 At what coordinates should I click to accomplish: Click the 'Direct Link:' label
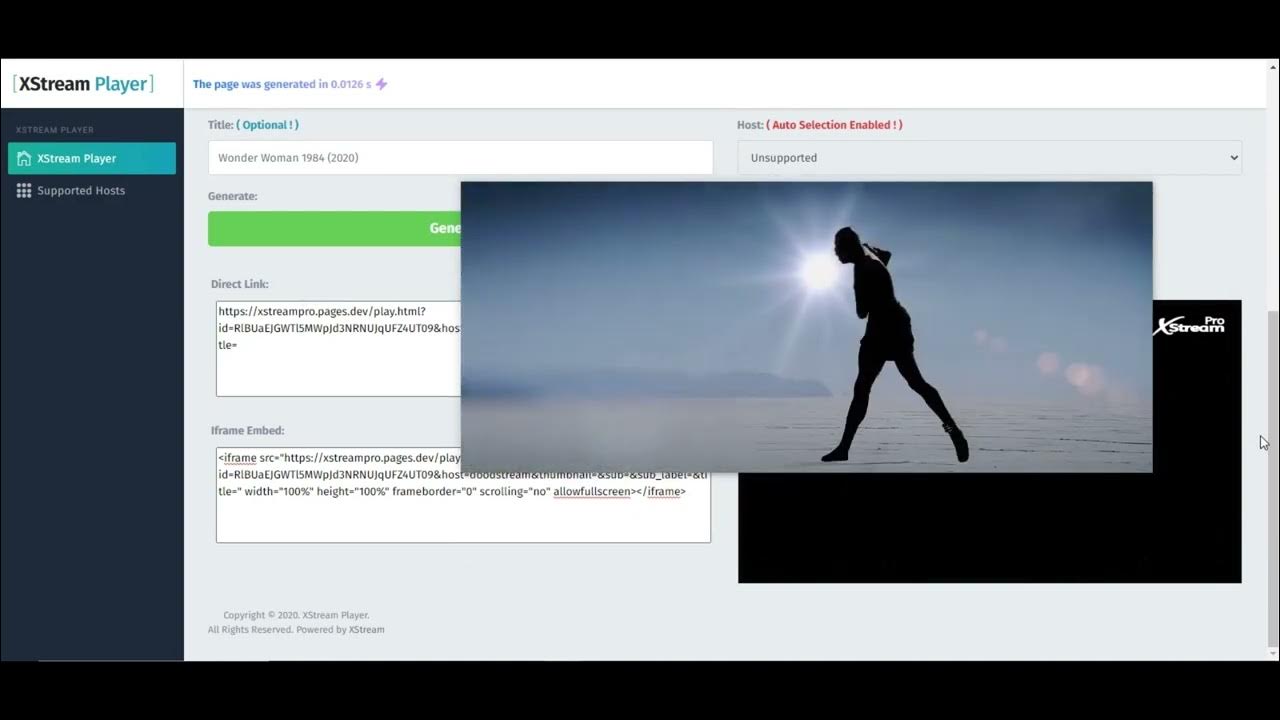click(x=240, y=284)
